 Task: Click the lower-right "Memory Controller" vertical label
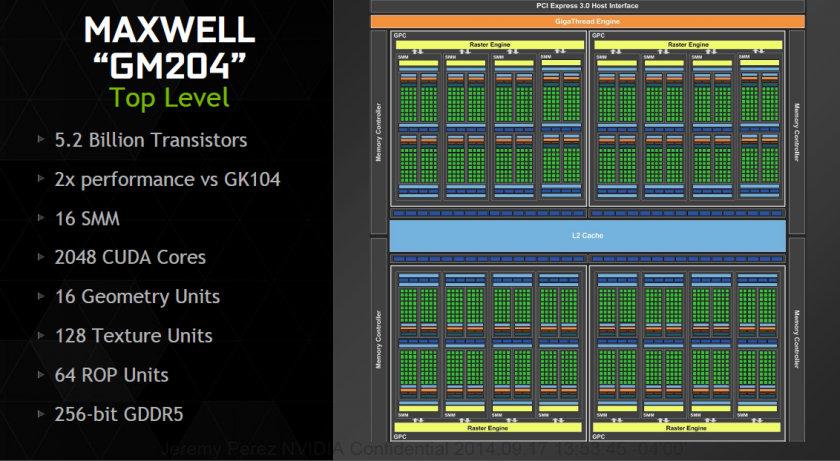pyautogui.click(x=797, y=339)
